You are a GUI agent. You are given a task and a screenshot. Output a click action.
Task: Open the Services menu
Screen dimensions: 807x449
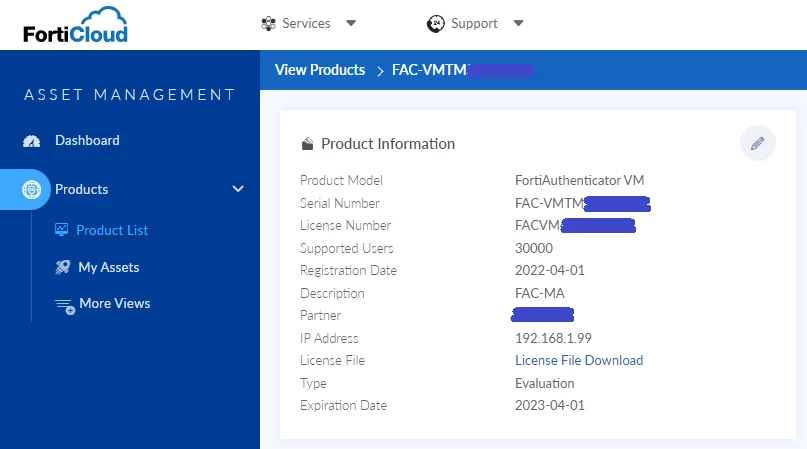(x=306, y=24)
